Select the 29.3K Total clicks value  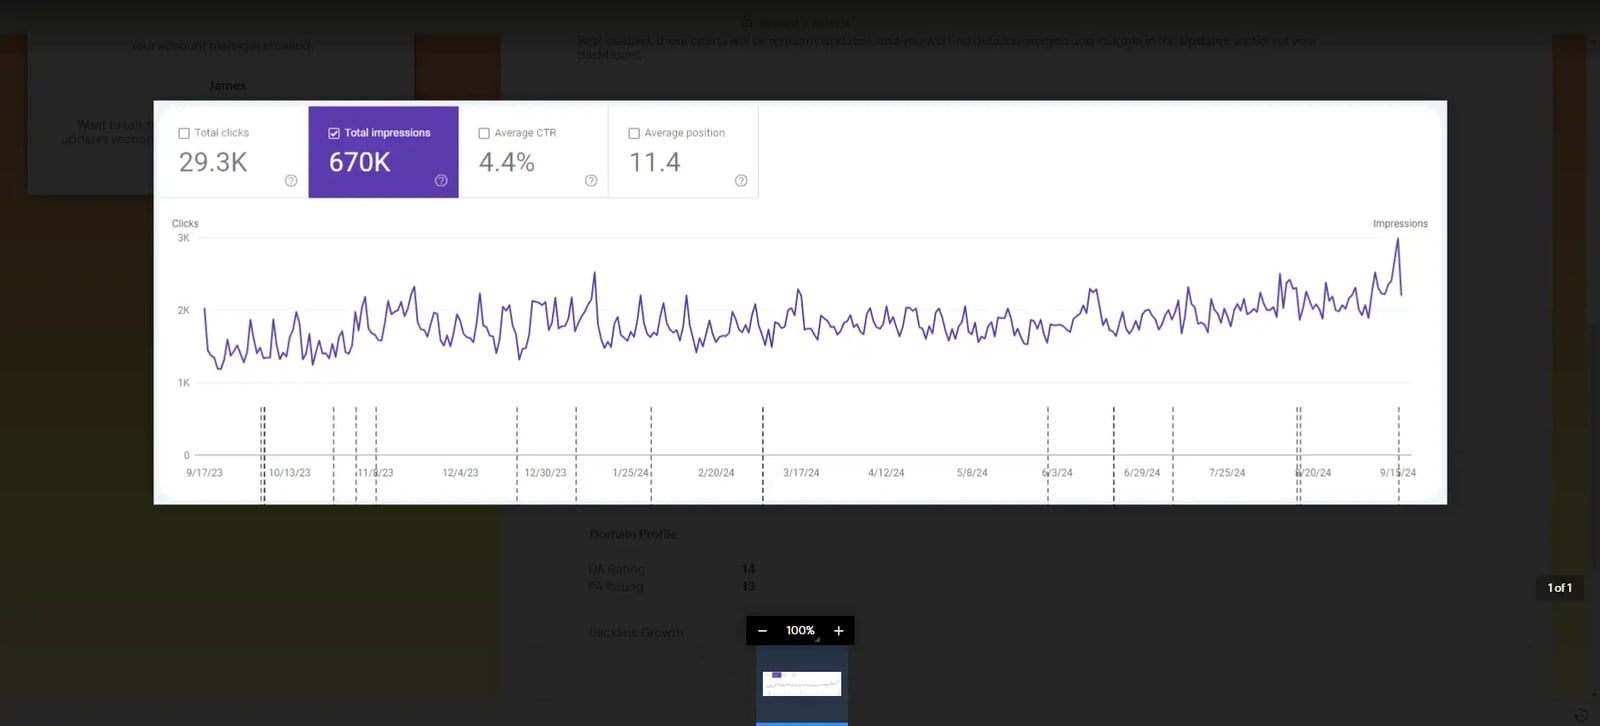[213, 162]
